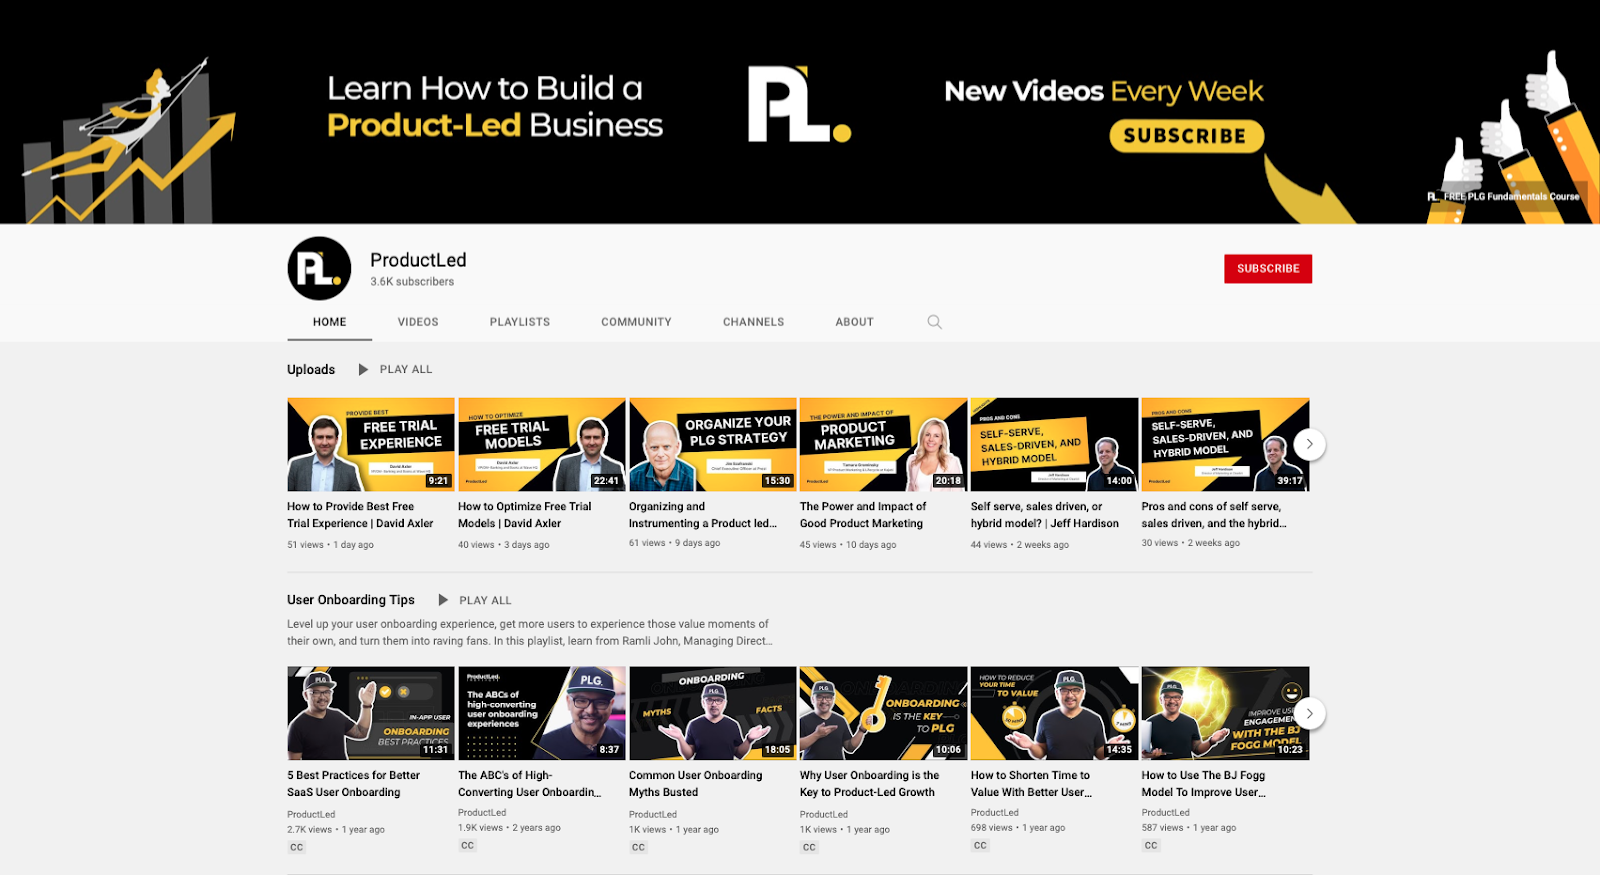Click the ProductLed channel name heading
The width and height of the screenshot is (1600, 875).
point(418,260)
